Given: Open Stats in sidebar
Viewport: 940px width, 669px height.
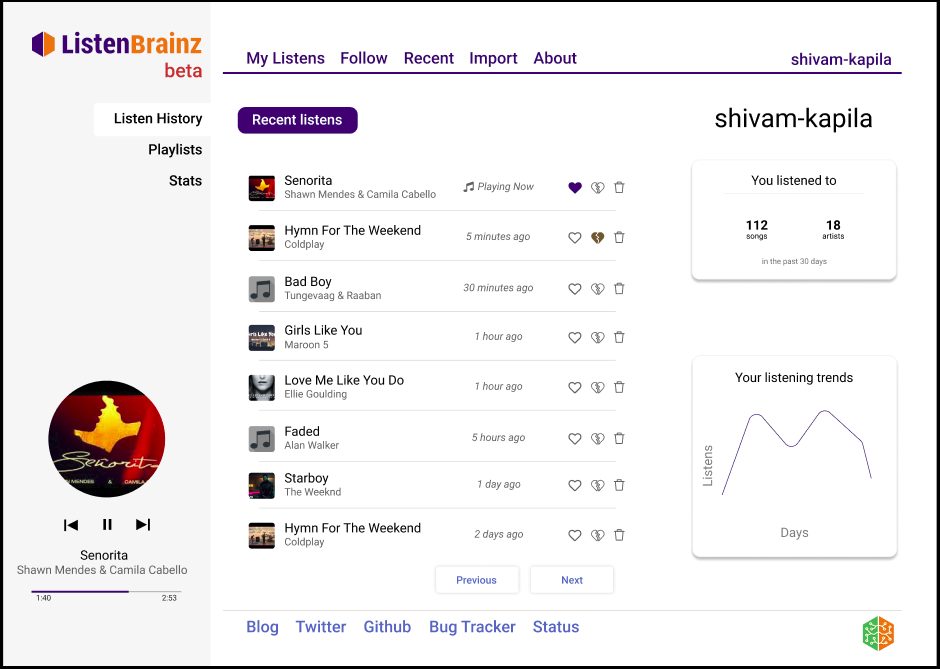Looking at the screenshot, I should pyautogui.click(x=185, y=181).
